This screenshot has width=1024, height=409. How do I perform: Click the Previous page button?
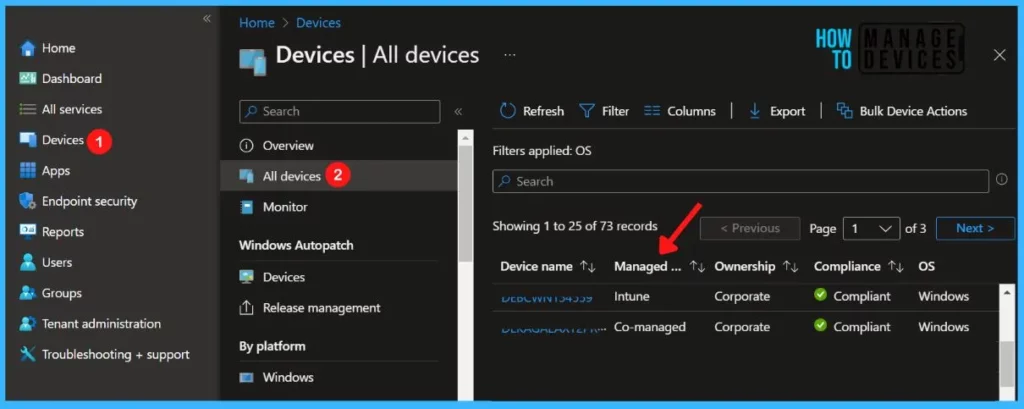[x=750, y=229]
